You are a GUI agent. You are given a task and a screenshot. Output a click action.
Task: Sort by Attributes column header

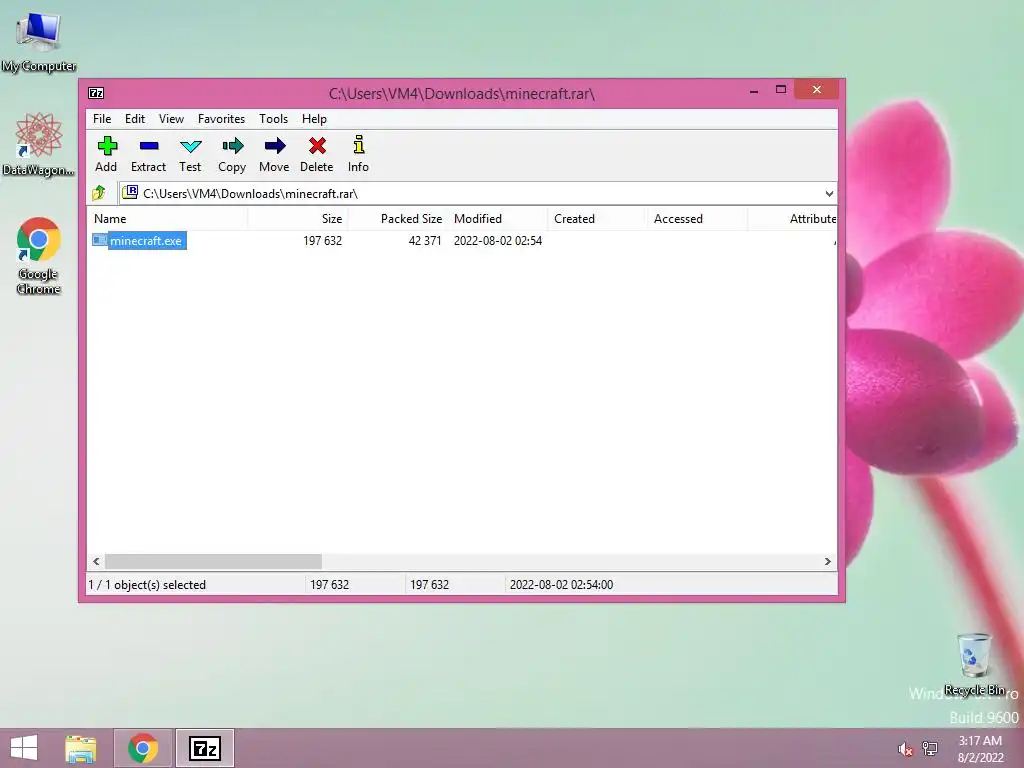pyautogui.click(x=793, y=219)
